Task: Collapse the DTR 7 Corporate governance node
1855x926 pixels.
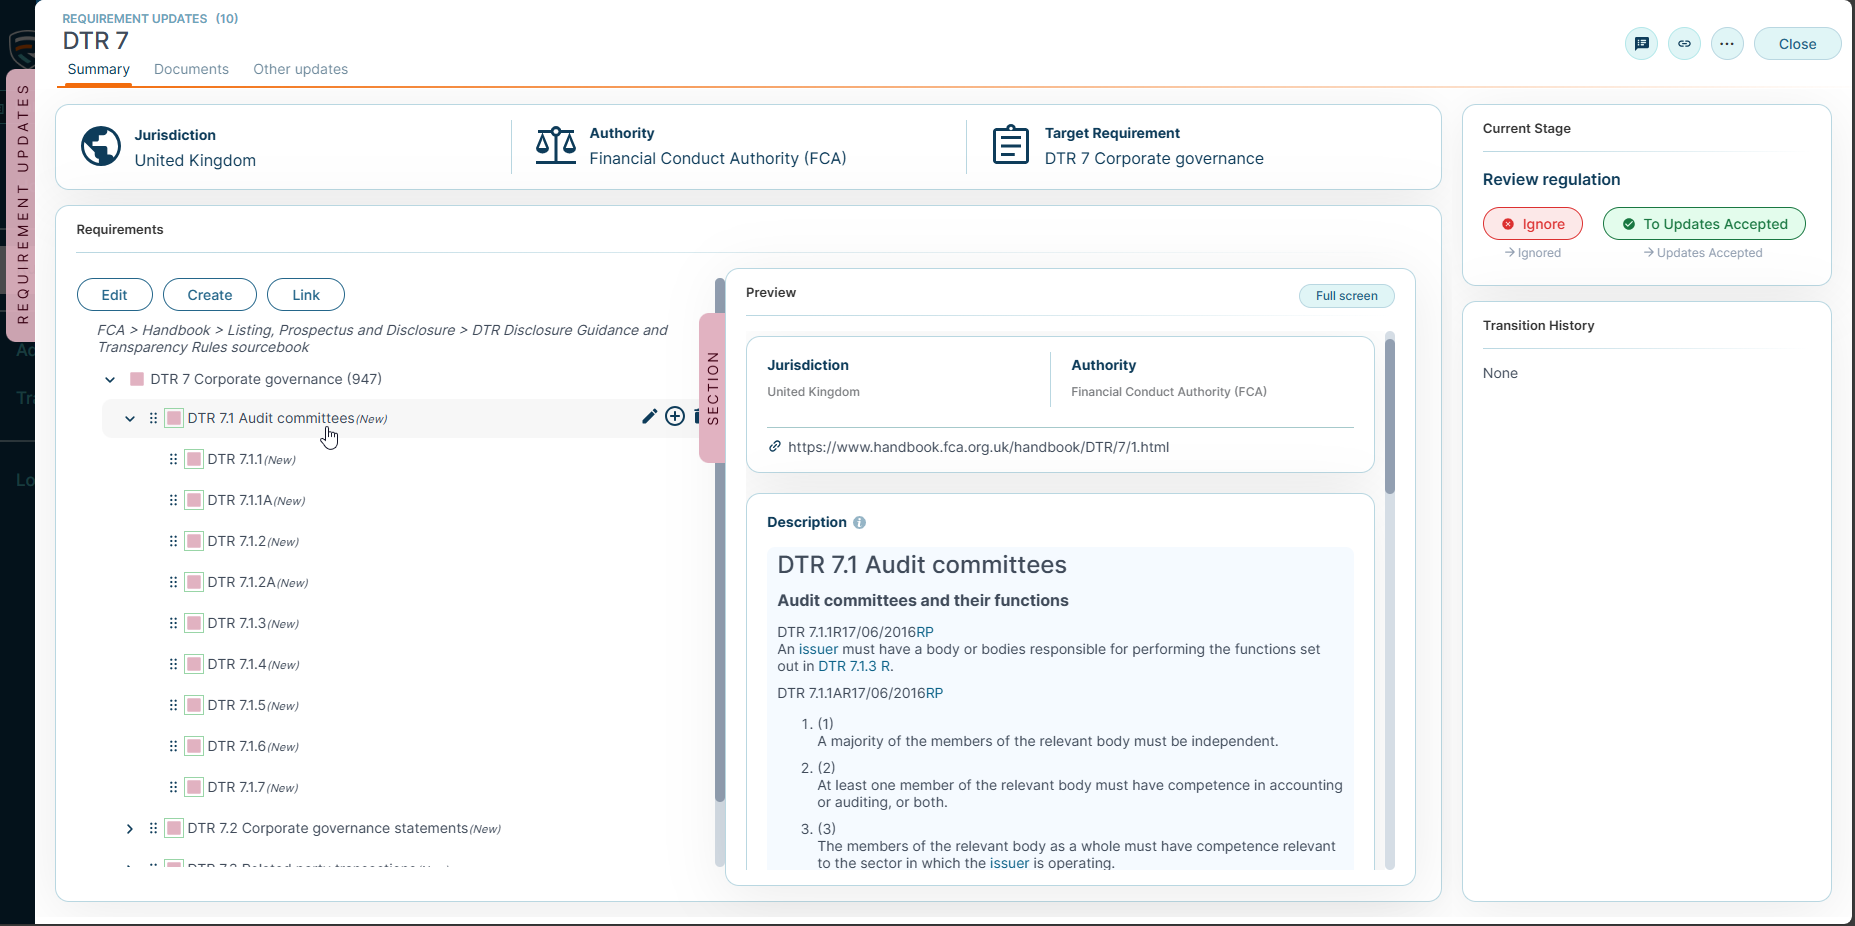Action: (x=110, y=379)
